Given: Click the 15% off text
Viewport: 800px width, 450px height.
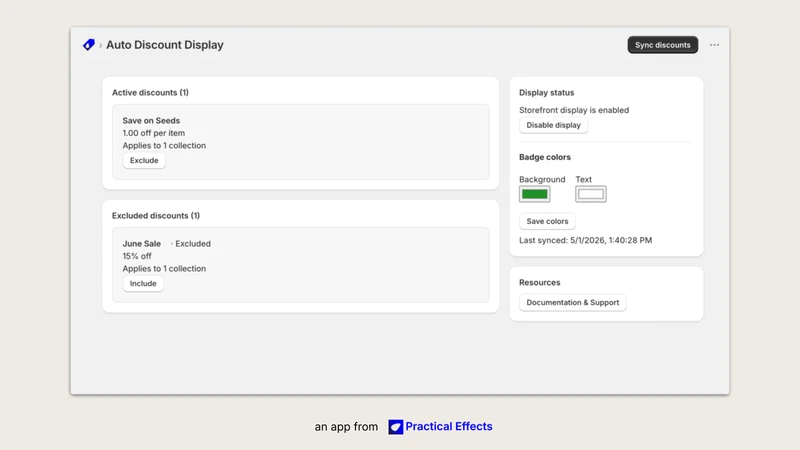Looking at the screenshot, I should (137, 256).
